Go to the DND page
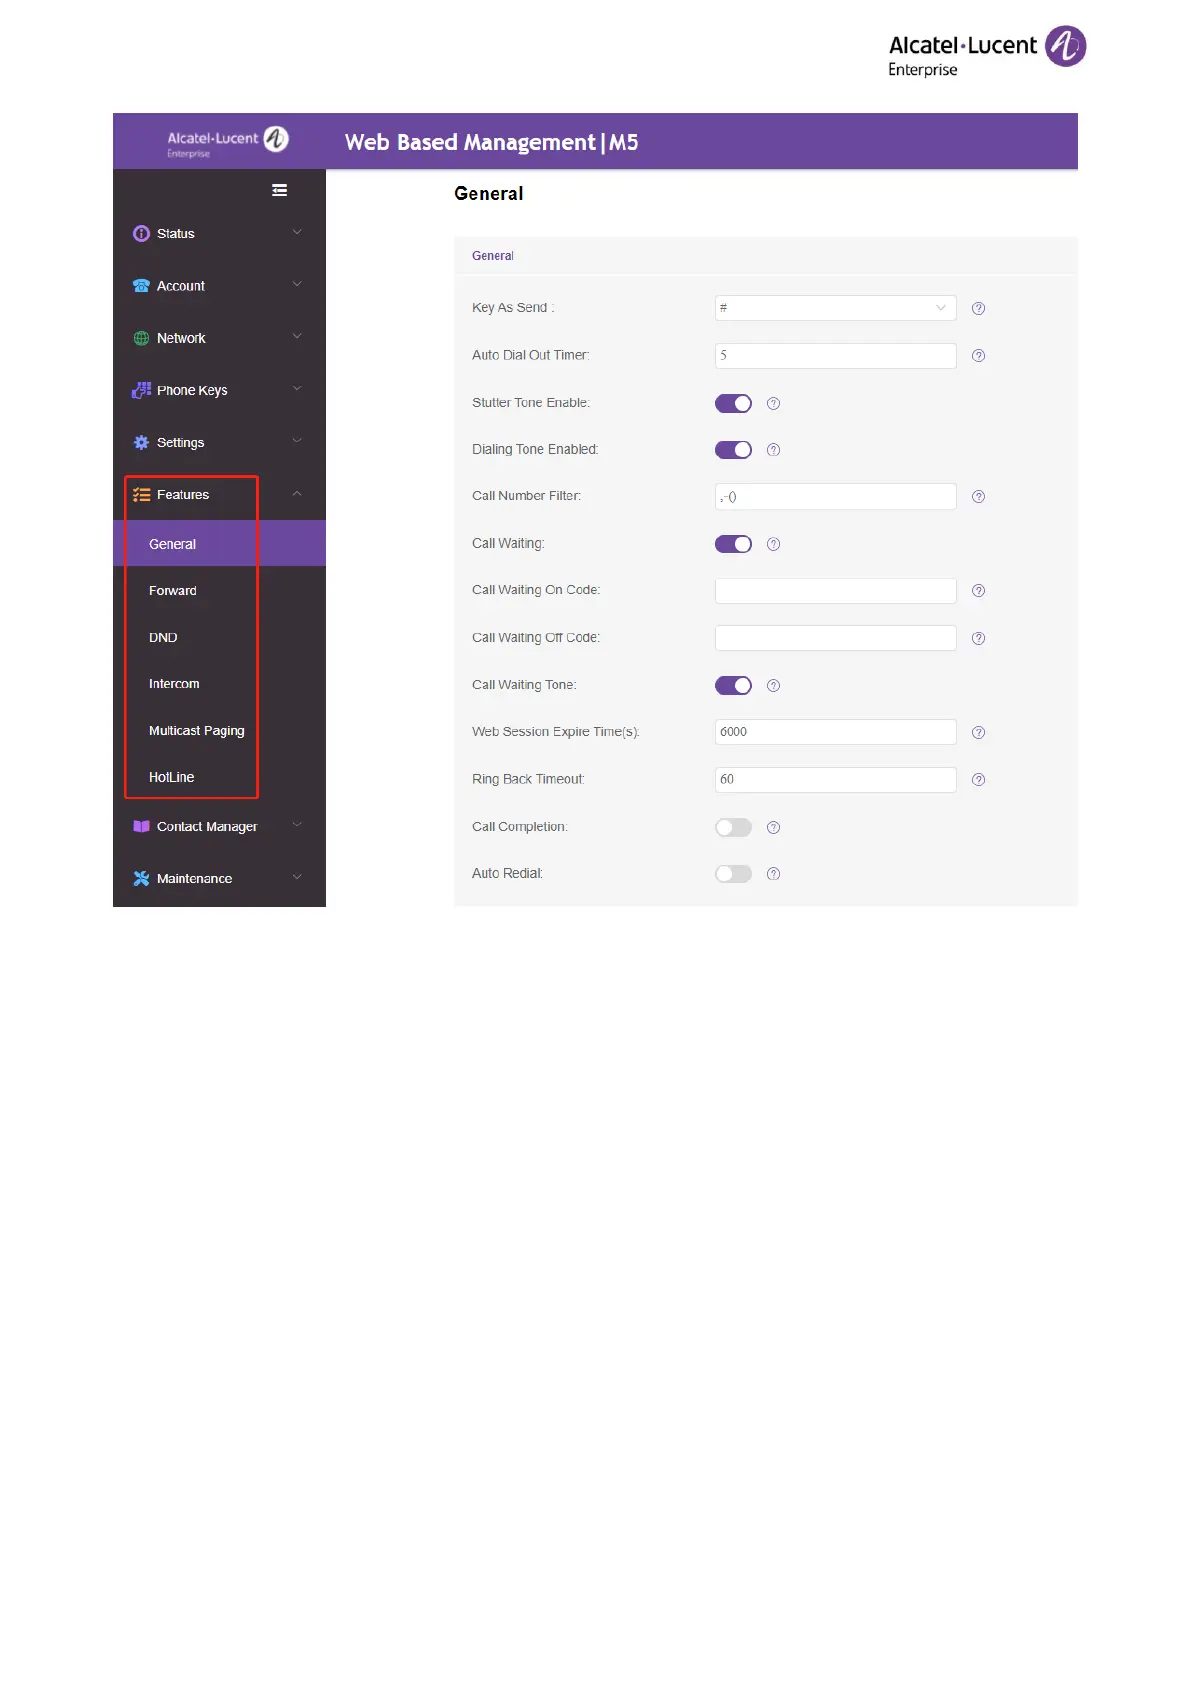Screen dimensions: 1191x1684 pos(163,638)
